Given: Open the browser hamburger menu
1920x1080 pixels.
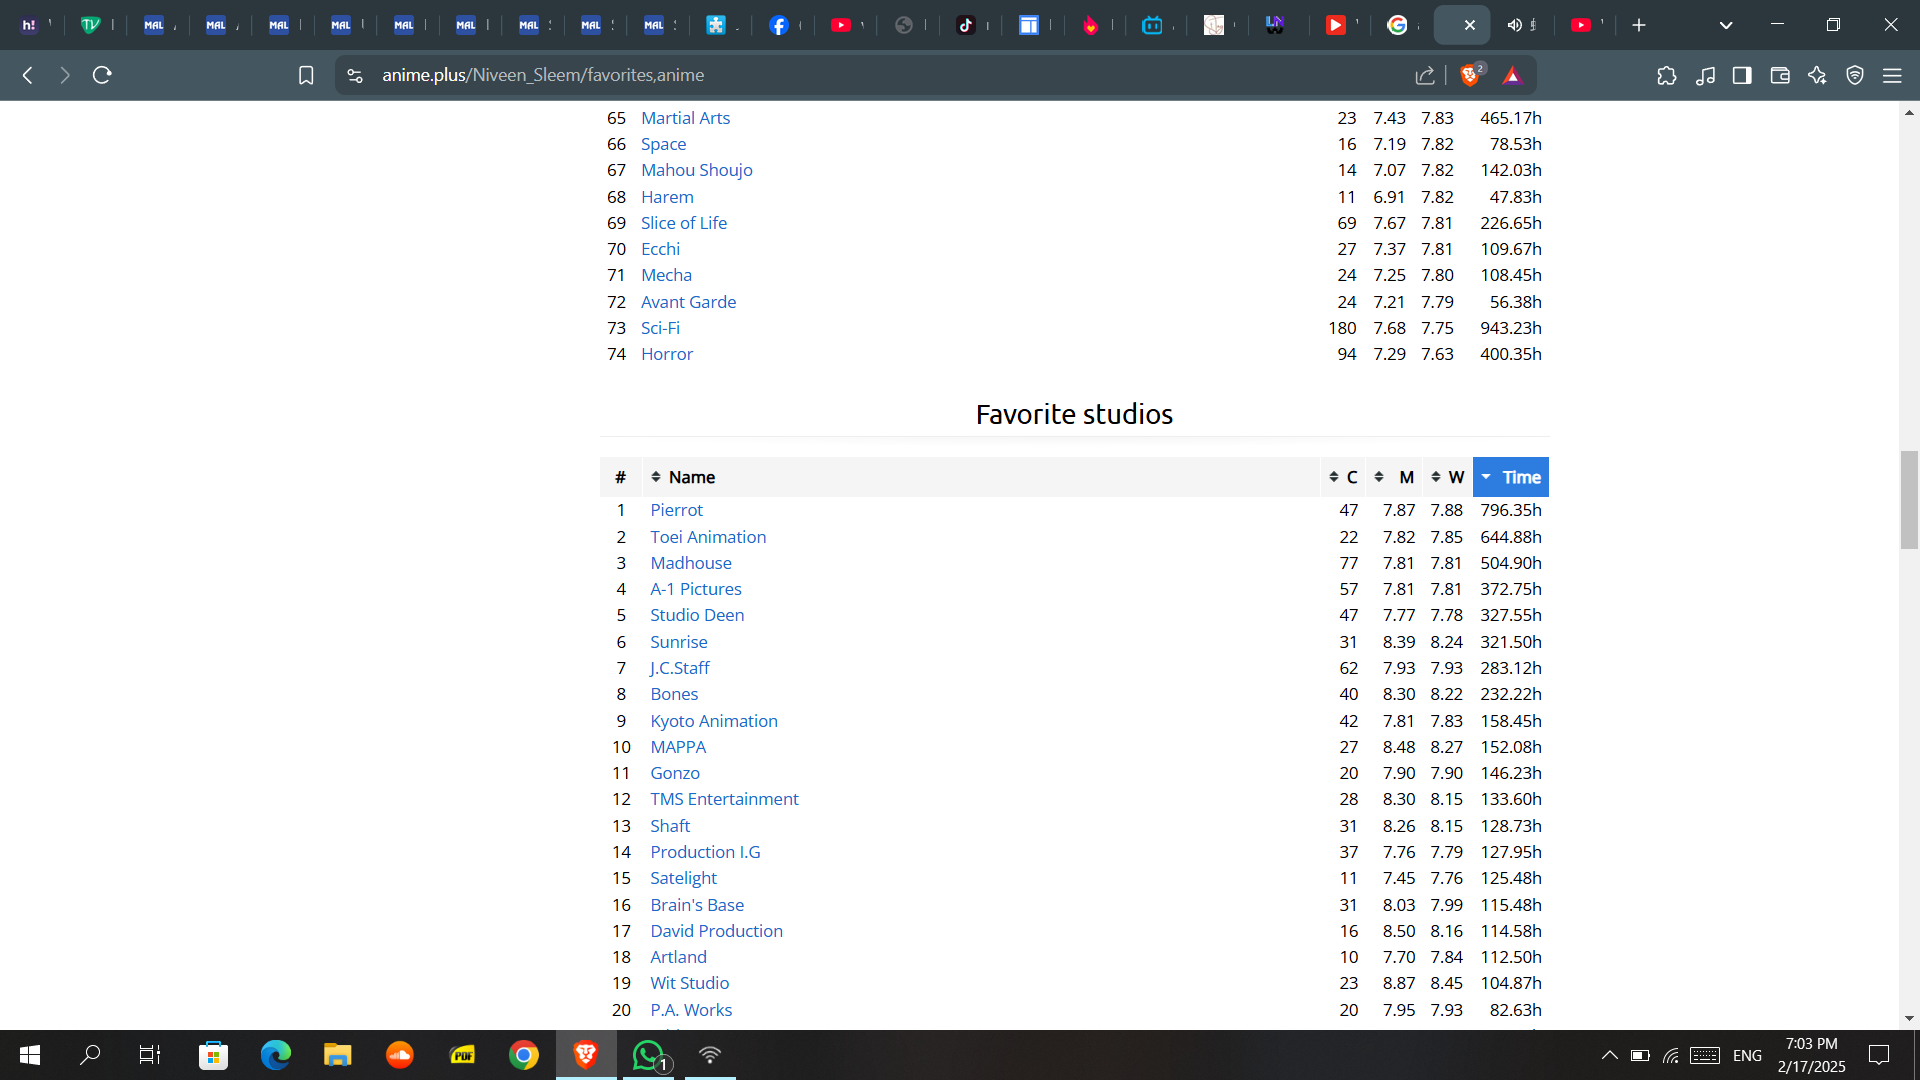Looking at the screenshot, I should coord(1892,75).
